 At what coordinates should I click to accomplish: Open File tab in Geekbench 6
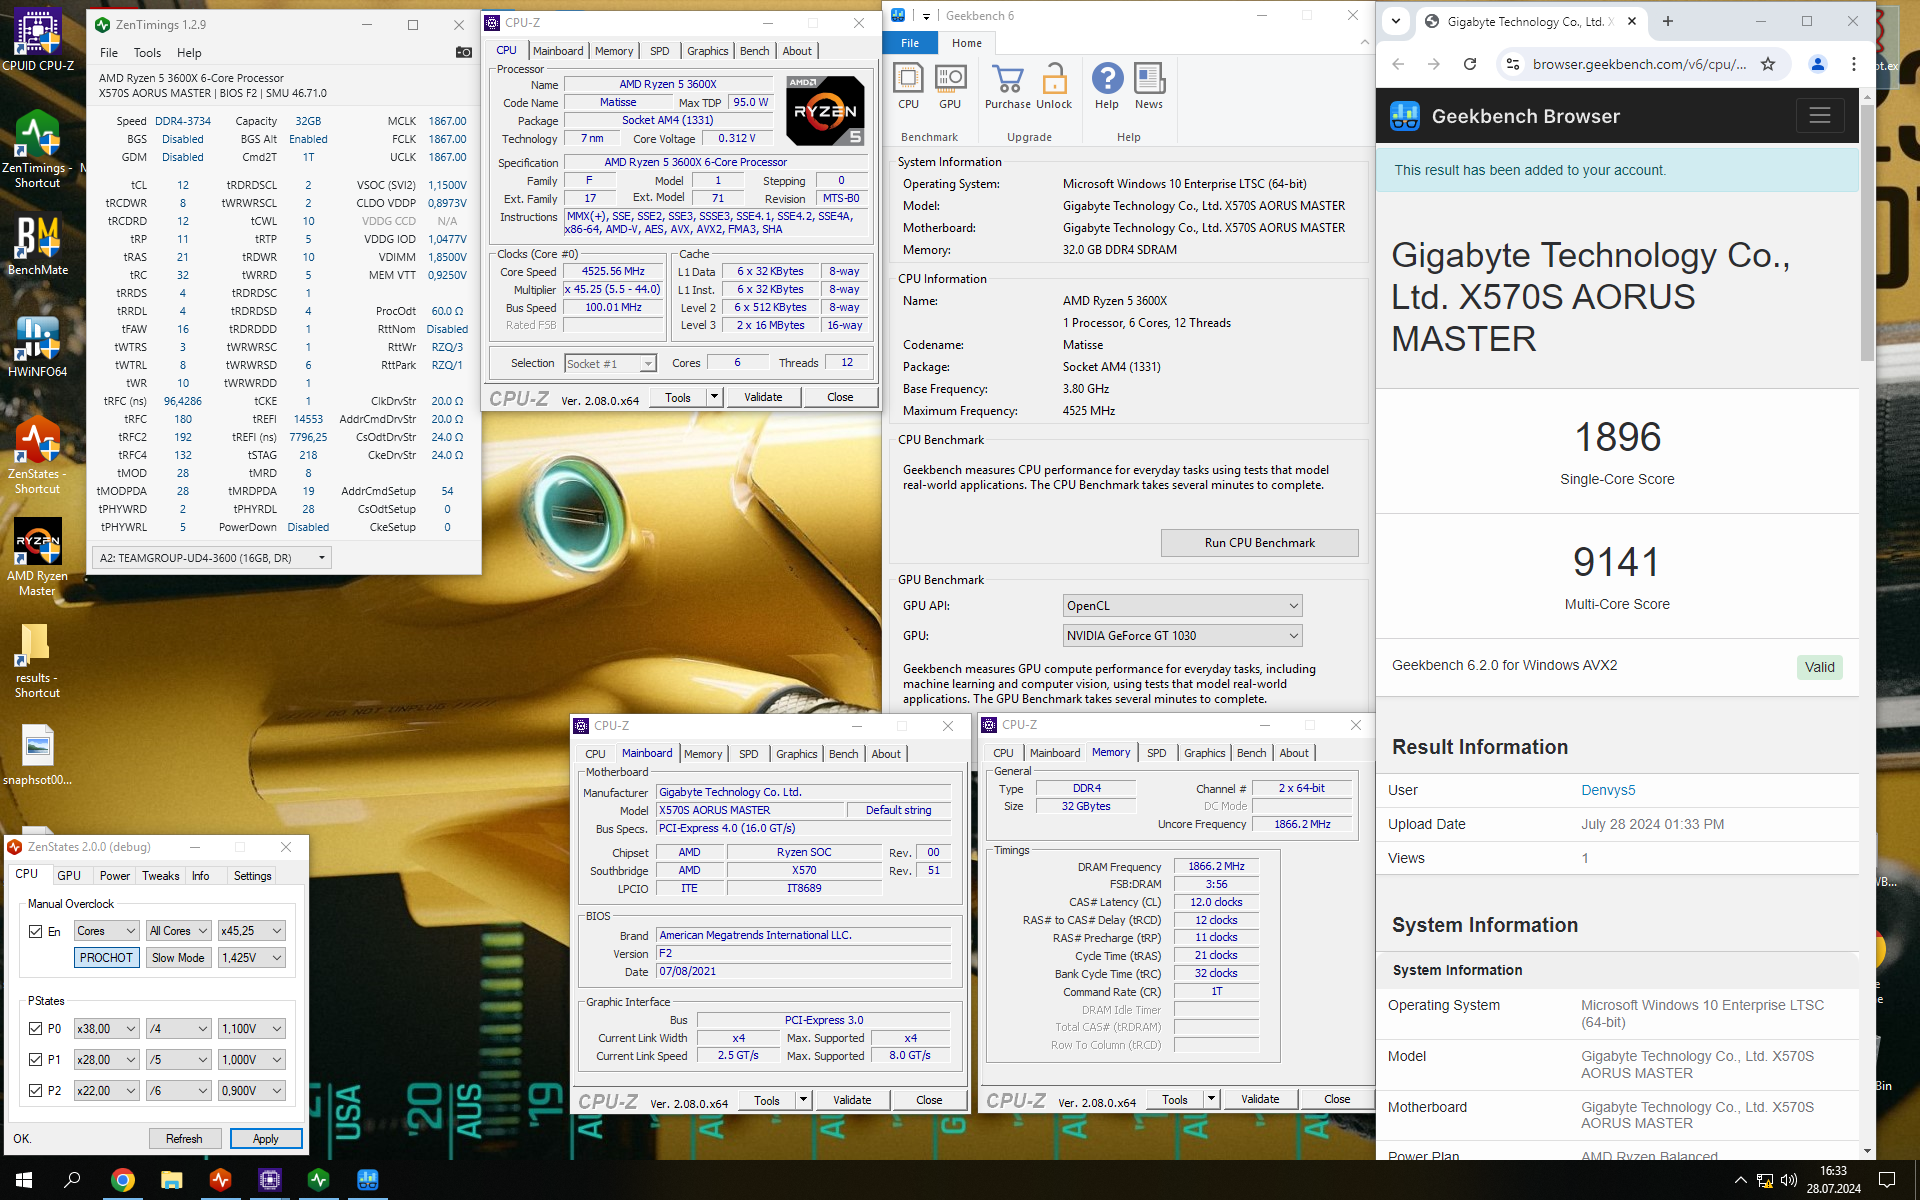coord(910,43)
